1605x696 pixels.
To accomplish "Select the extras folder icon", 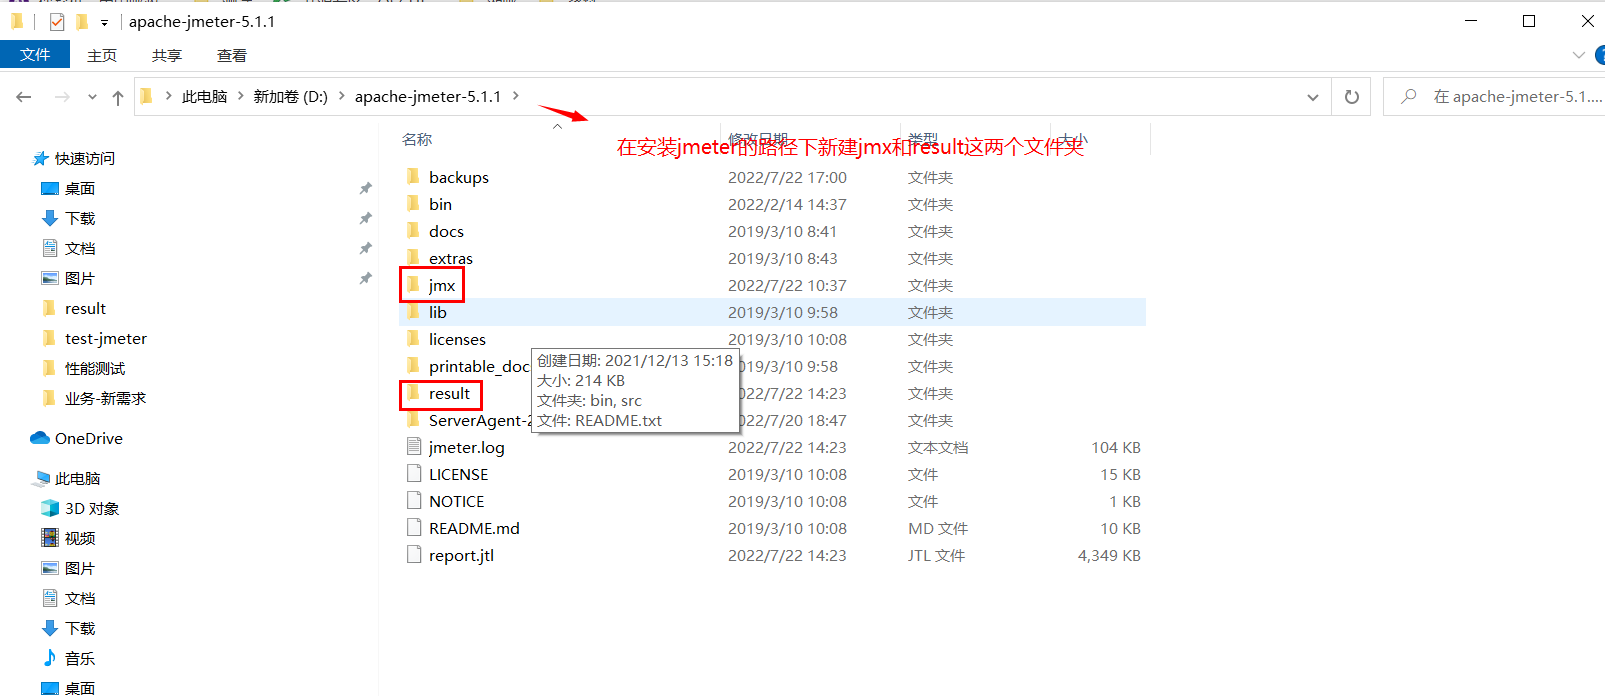I will (x=413, y=258).
